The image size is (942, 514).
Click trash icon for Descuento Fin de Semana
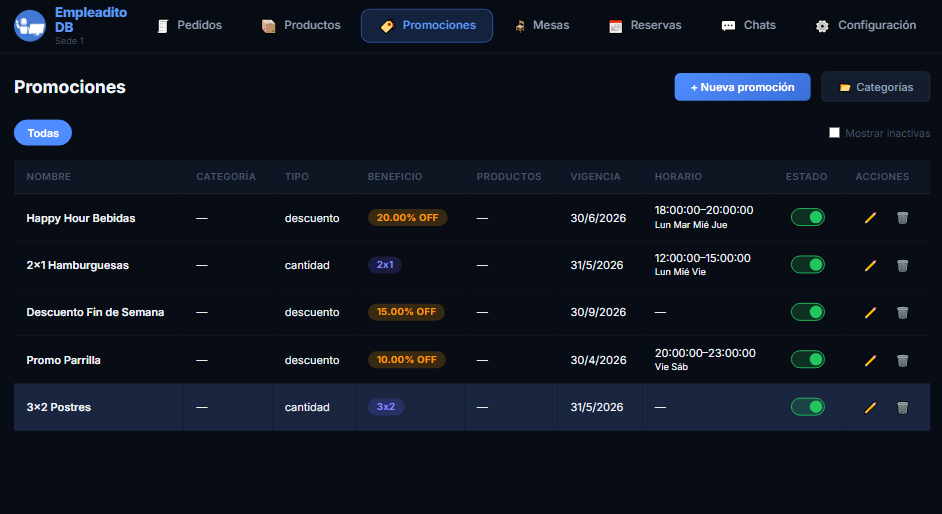tap(902, 312)
